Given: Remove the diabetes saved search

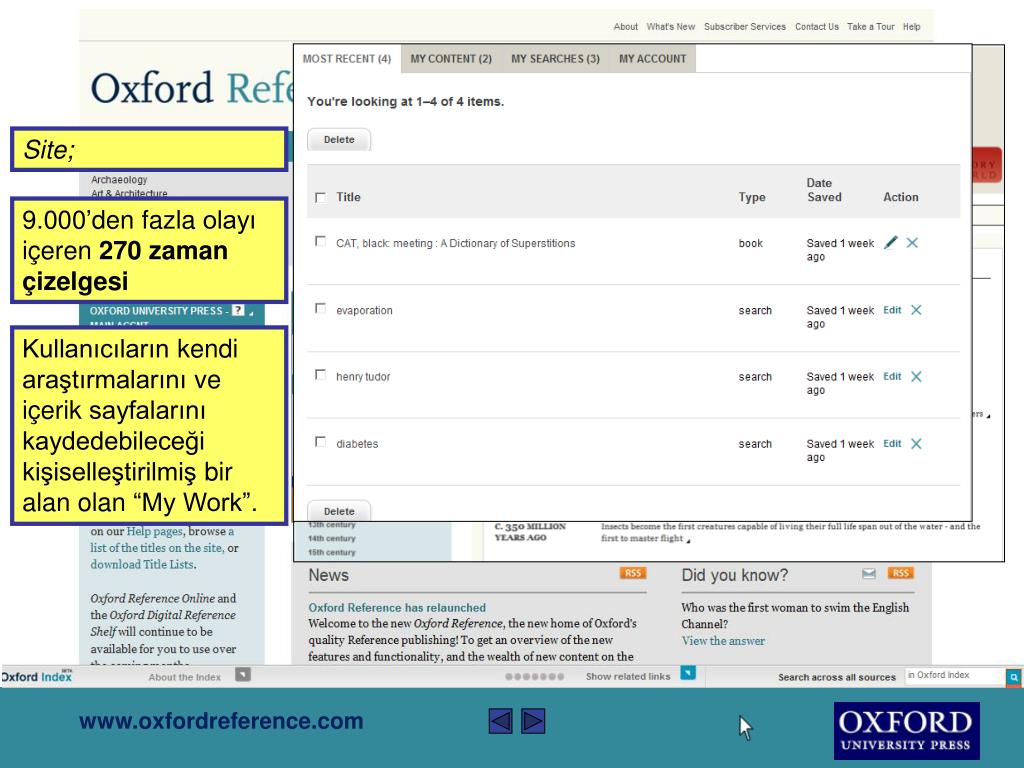Looking at the screenshot, I should coord(916,444).
